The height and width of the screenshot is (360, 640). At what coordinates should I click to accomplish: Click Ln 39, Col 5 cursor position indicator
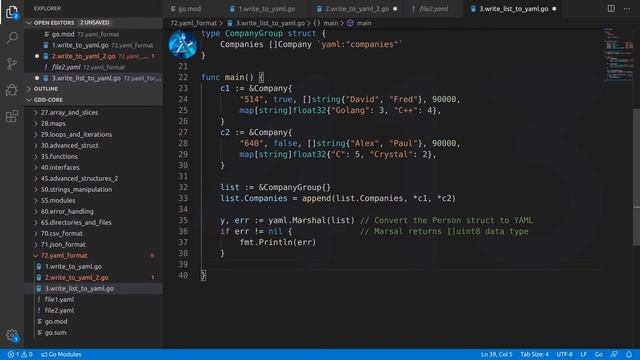pos(496,354)
